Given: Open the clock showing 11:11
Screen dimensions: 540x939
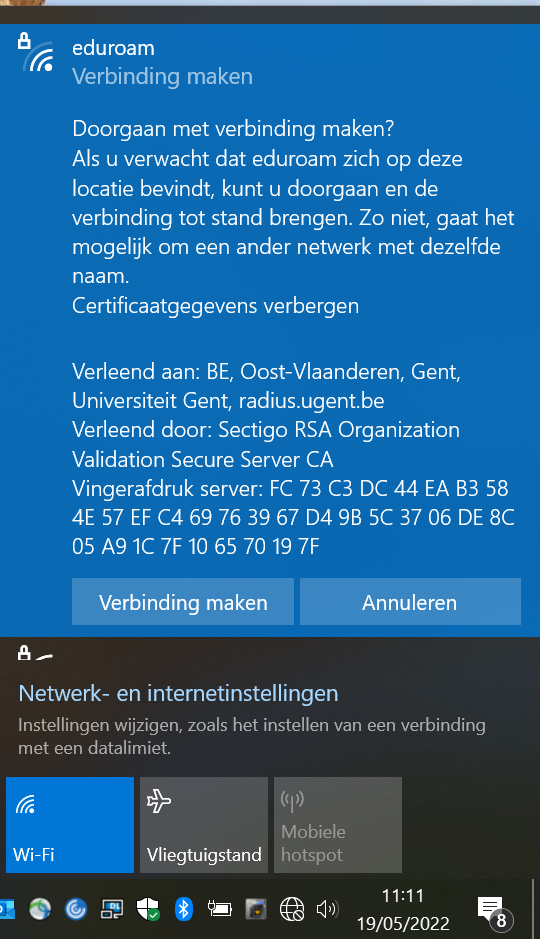Looking at the screenshot, I should click(403, 910).
